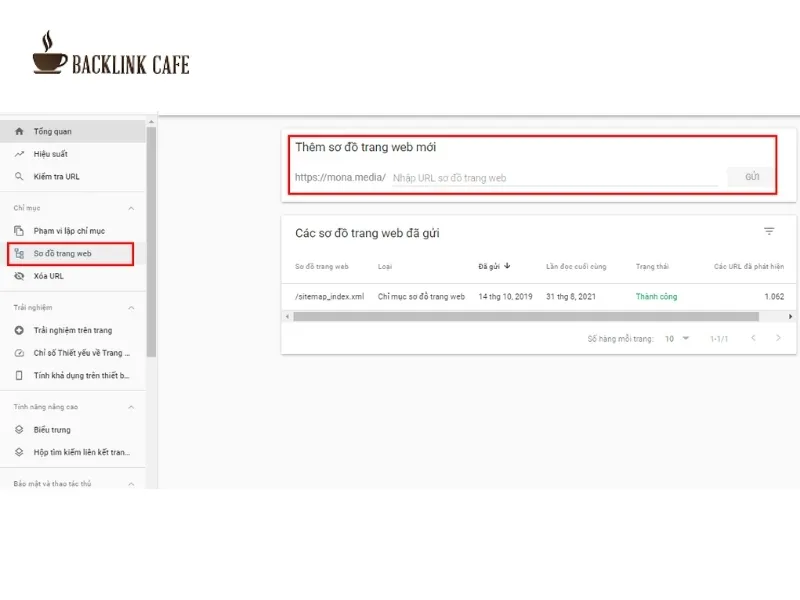Collapse the Bảo mật và thao tác thủ section
800x600 pixels.
[x=131, y=484]
